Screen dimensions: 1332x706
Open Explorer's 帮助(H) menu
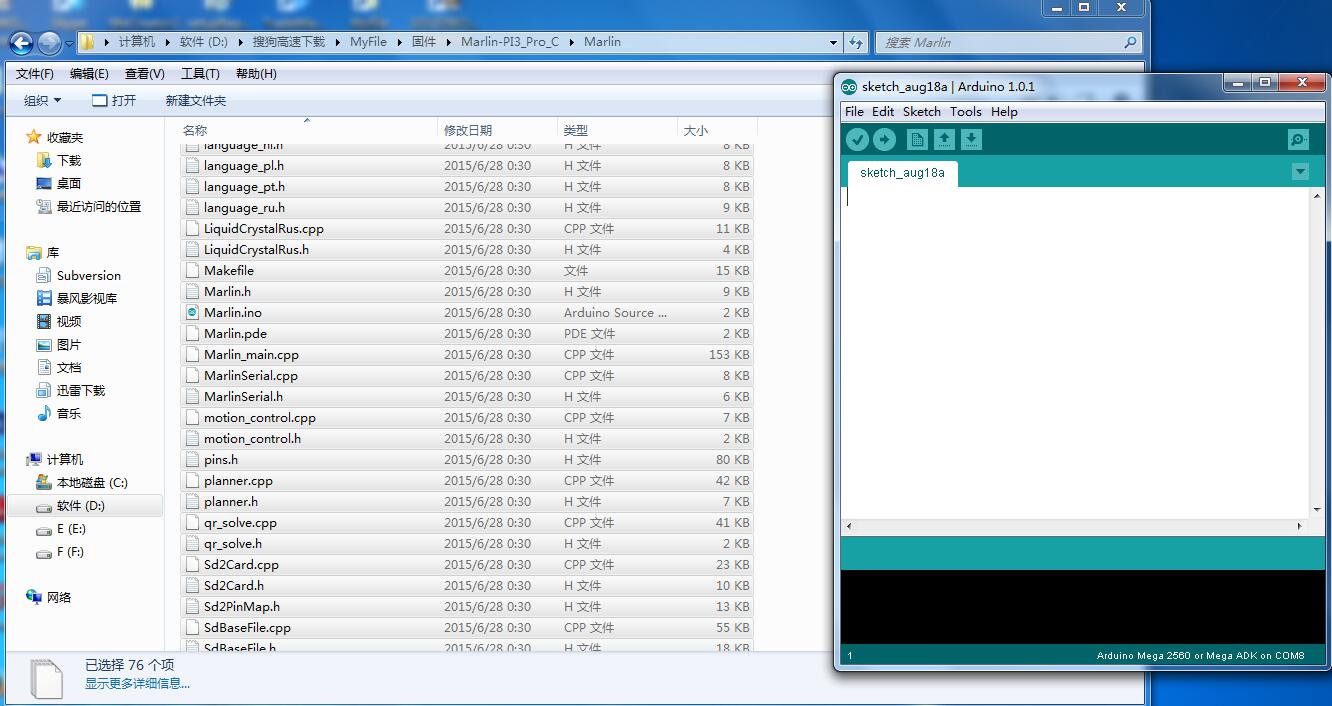(x=256, y=74)
